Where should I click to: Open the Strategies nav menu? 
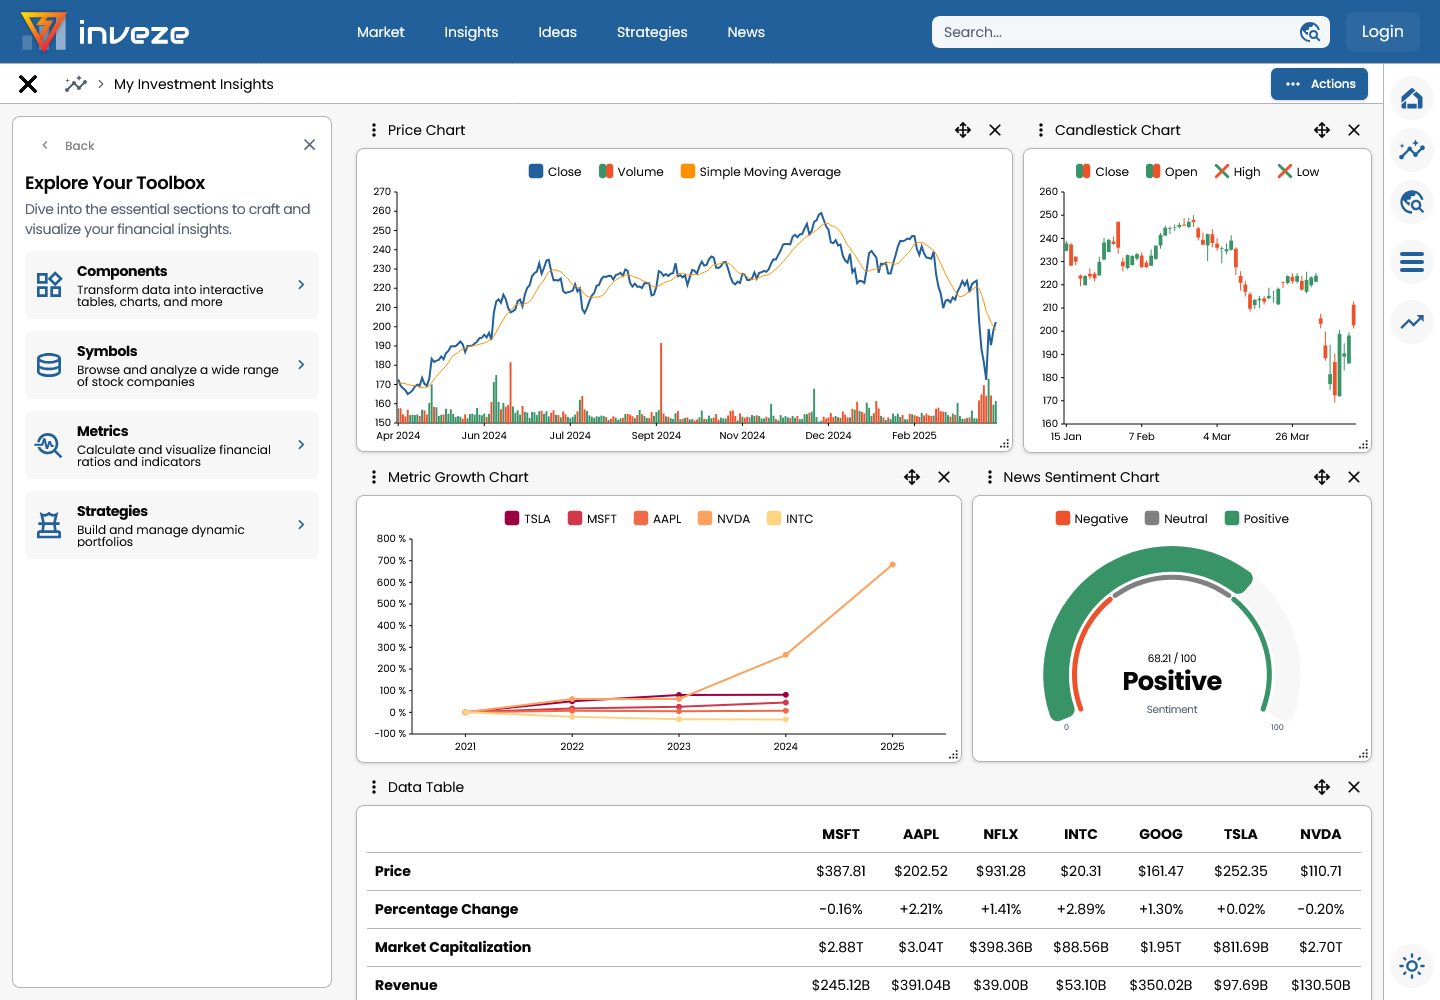(x=652, y=32)
